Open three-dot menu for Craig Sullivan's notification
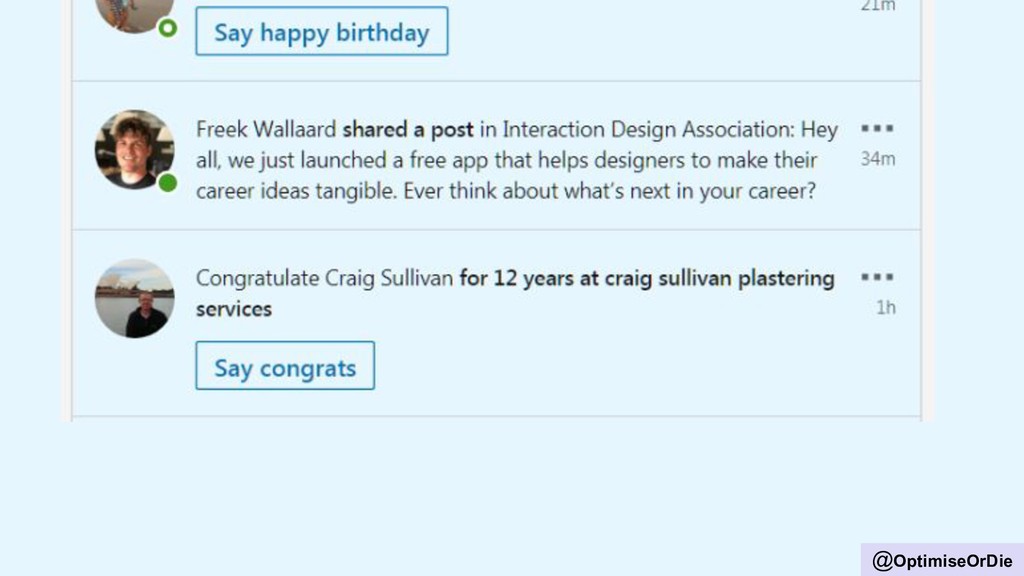The height and width of the screenshot is (576, 1024). click(x=877, y=278)
